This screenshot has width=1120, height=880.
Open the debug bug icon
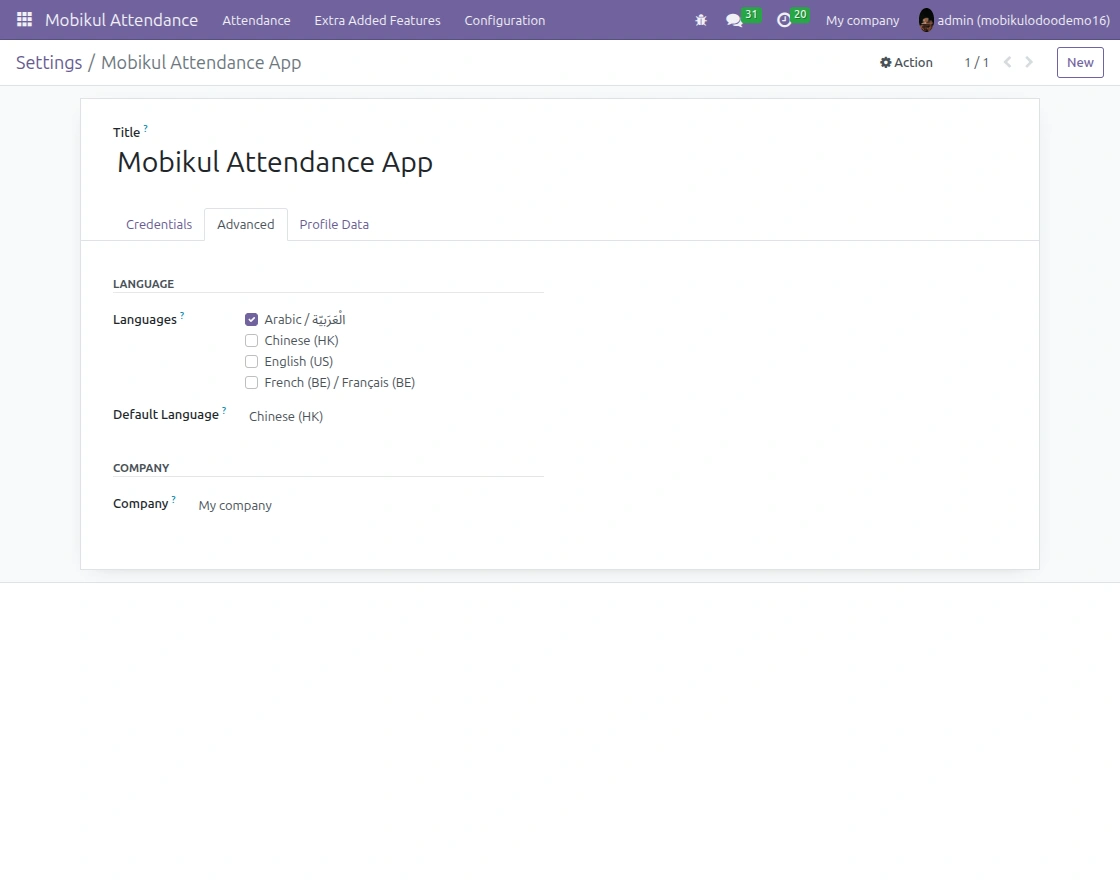click(x=701, y=20)
